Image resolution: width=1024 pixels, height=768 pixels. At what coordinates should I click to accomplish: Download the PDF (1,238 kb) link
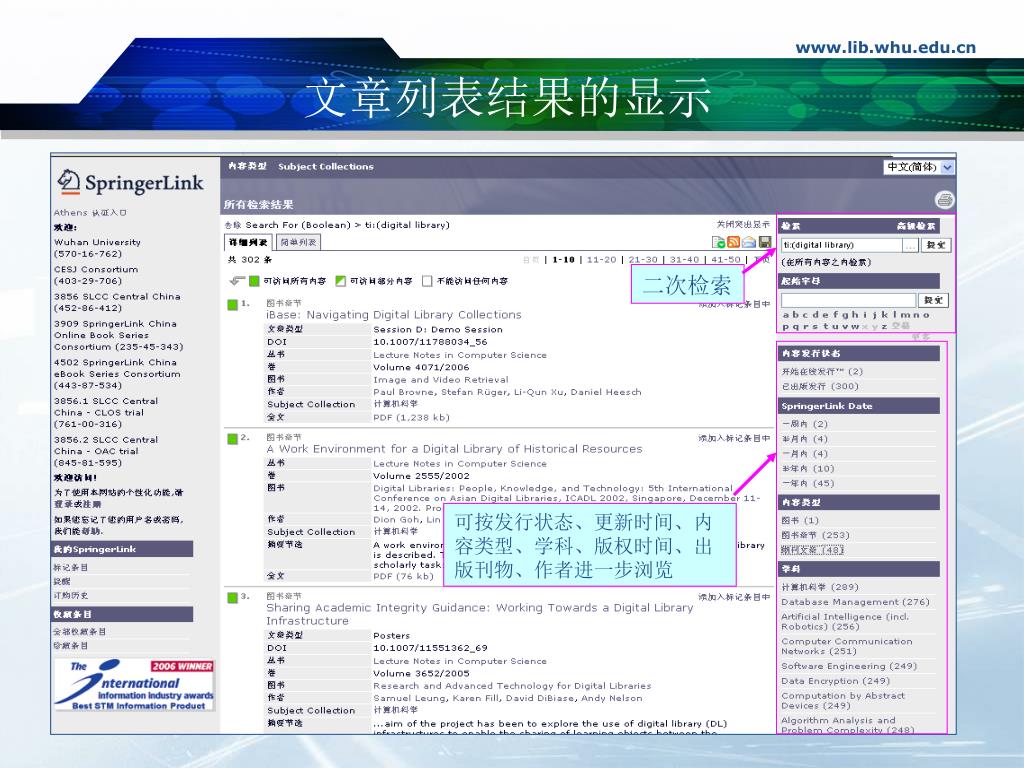click(411, 417)
